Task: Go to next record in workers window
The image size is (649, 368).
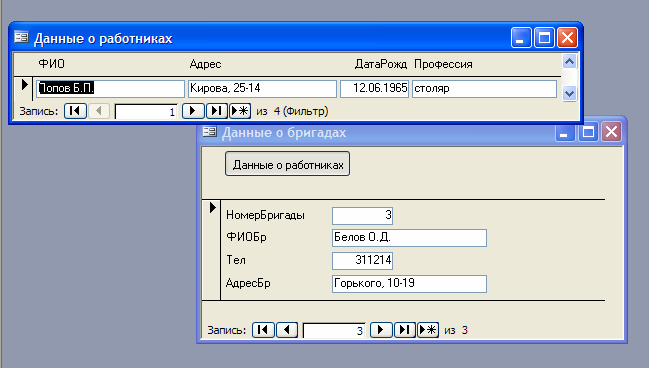Action: coord(193,111)
